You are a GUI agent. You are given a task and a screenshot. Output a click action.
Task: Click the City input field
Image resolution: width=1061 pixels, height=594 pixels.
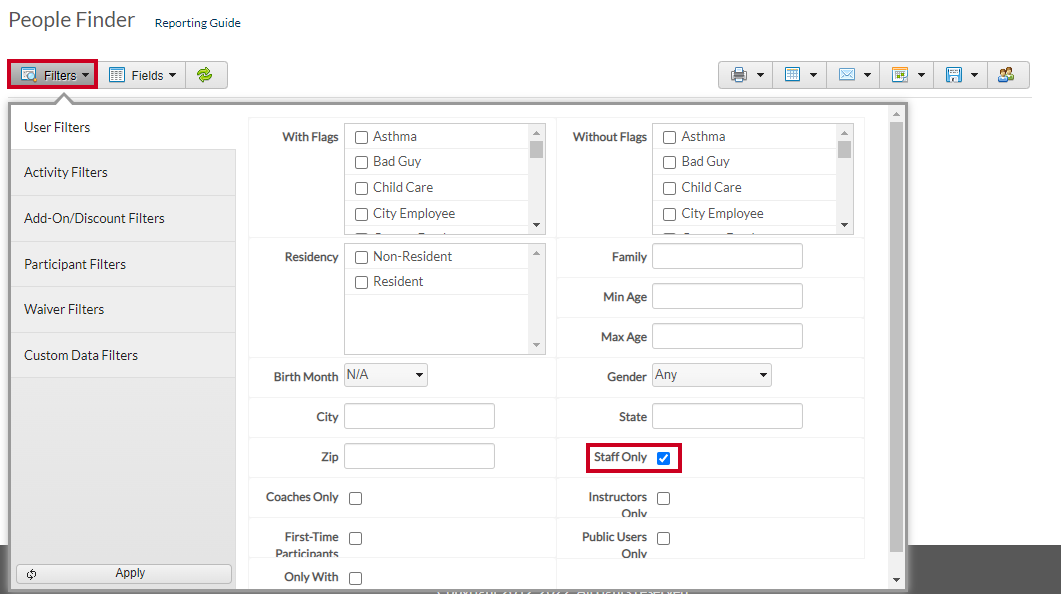[x=420, y=416]
